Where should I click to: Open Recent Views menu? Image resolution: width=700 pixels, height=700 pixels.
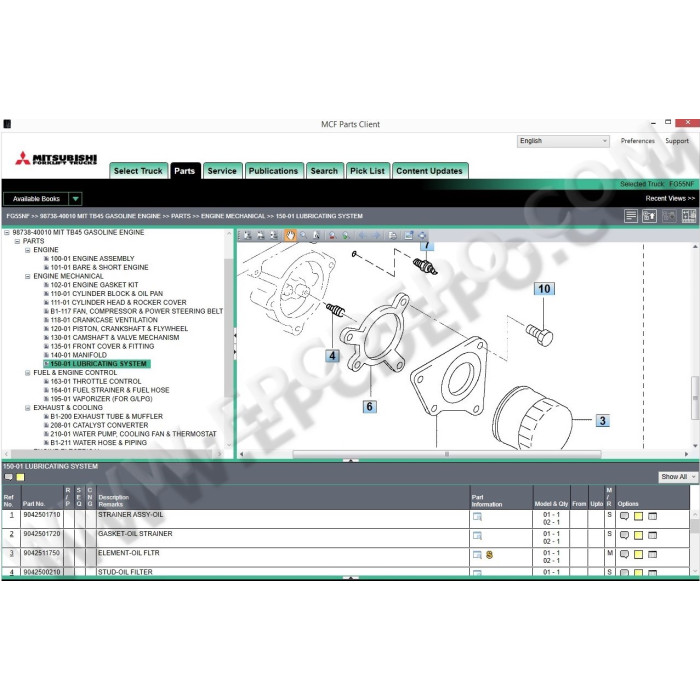point(670,199)
